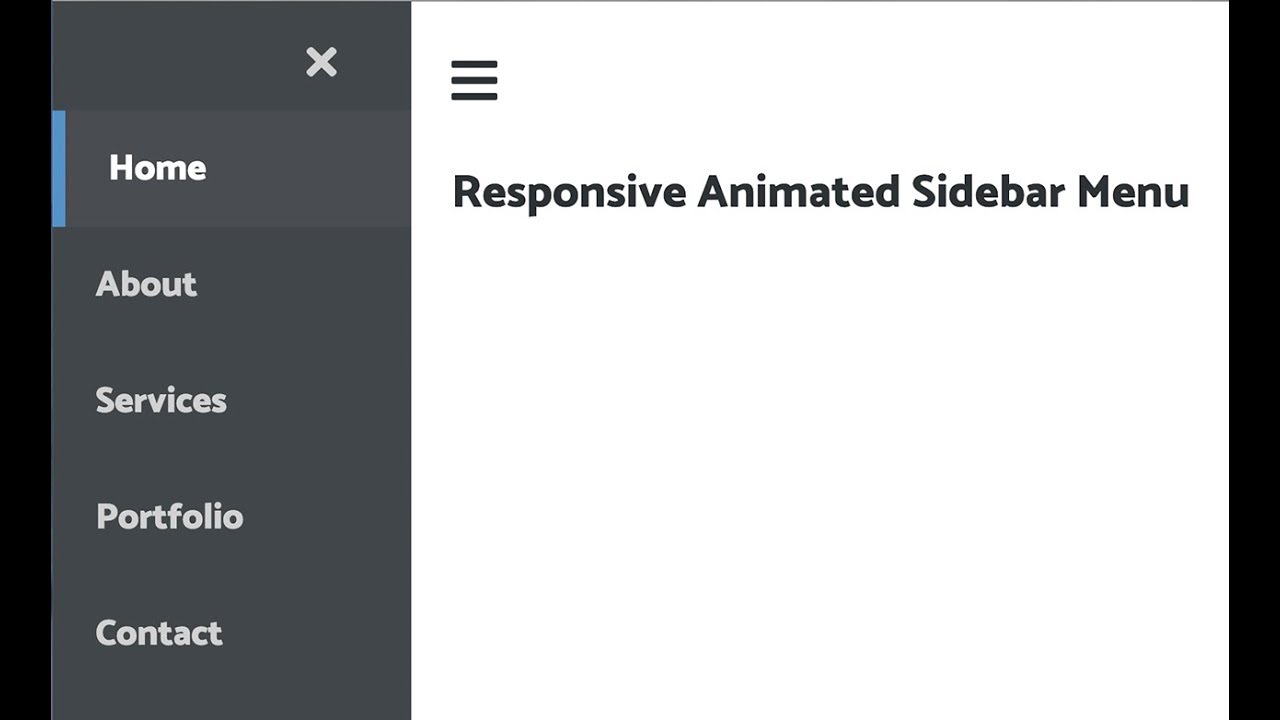Toggle the hamburger menu icon

[x=474, y=80]
